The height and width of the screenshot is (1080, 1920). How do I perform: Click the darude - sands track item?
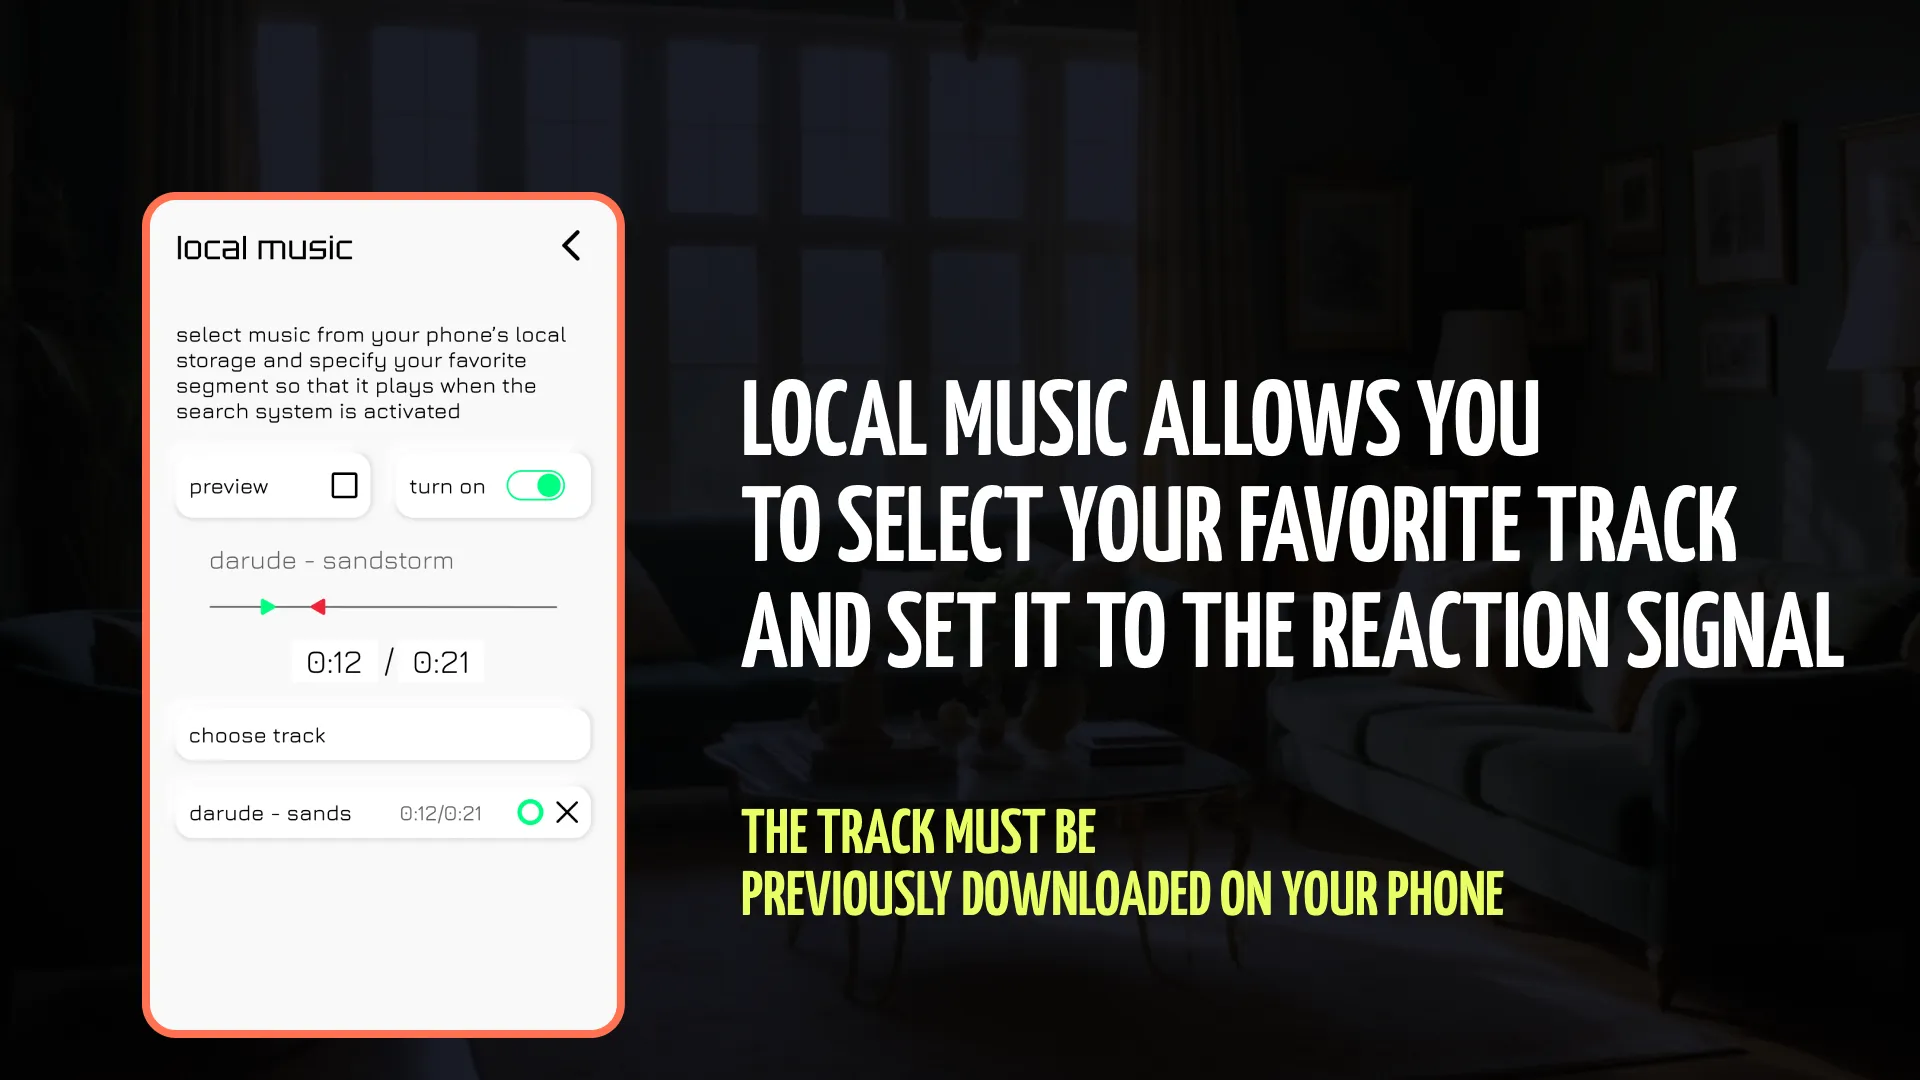(x=382, y=812)
